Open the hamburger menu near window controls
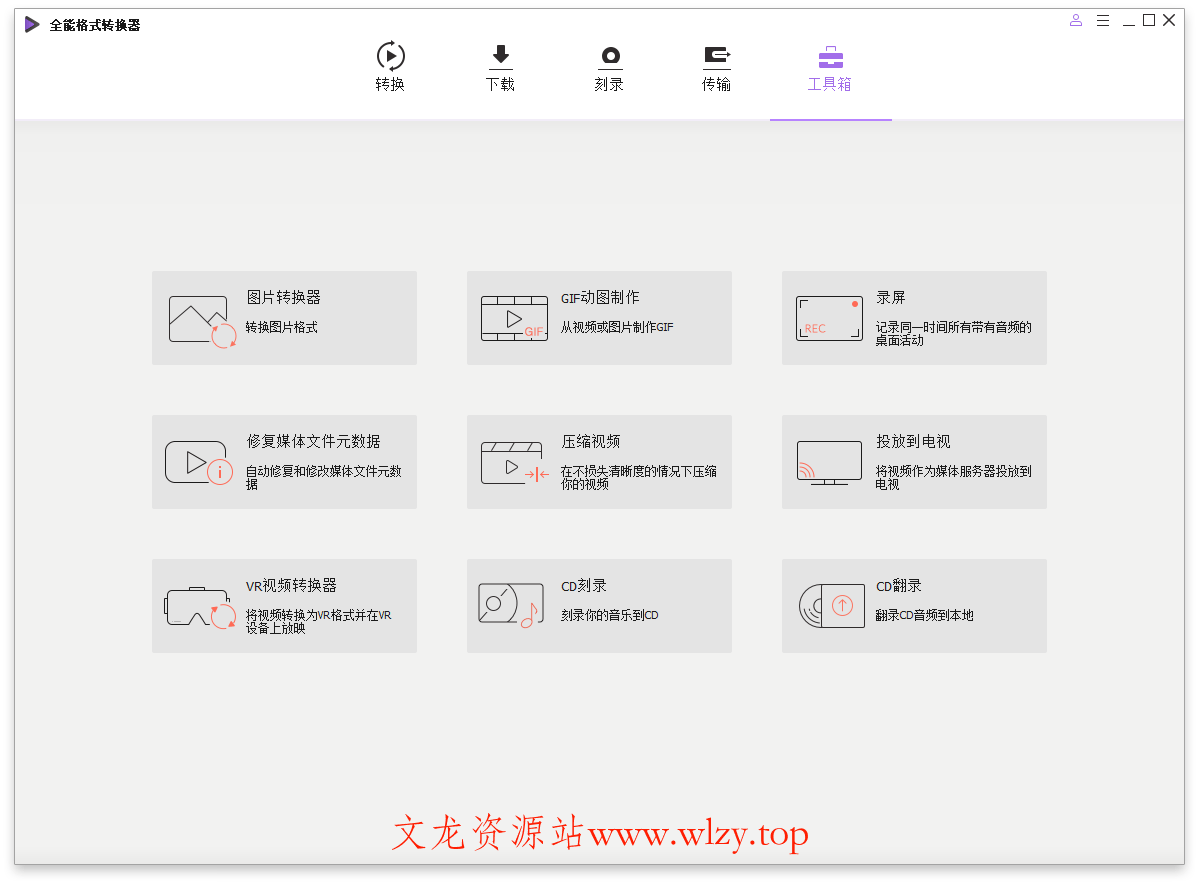Image resolution: width=1199 pixels, height=888 pixels. click(x=1102, y=19)
